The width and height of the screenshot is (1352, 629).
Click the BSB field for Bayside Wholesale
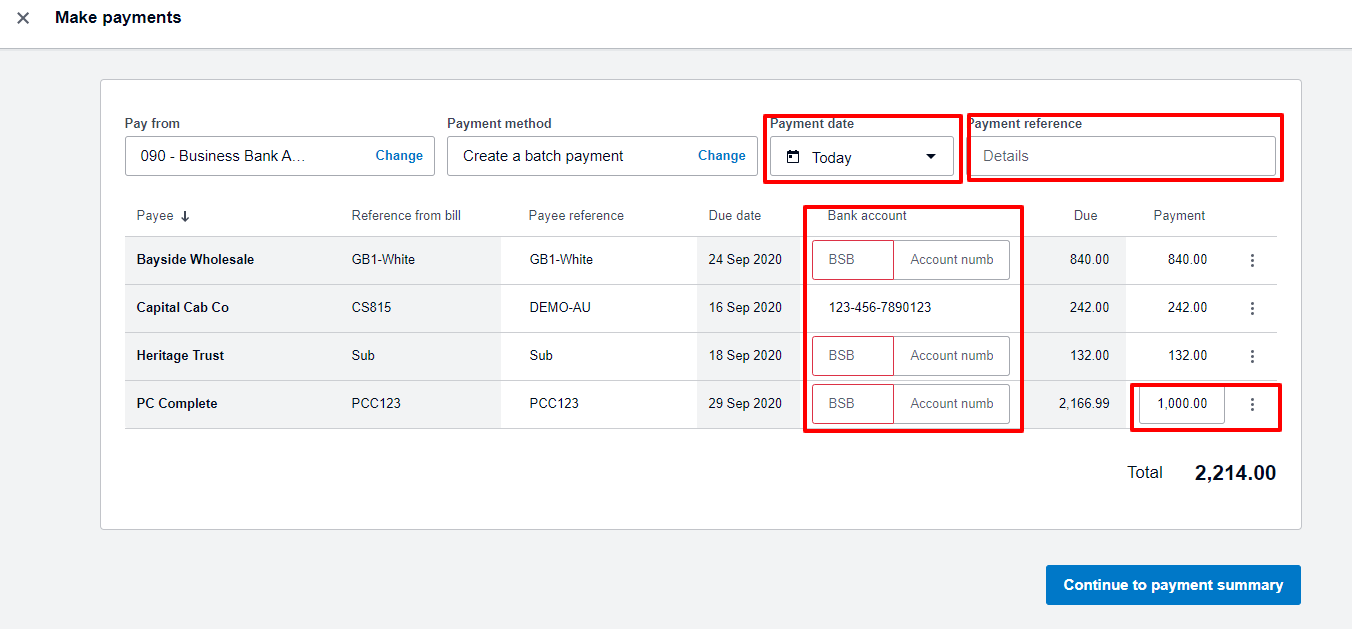[852, 259]
